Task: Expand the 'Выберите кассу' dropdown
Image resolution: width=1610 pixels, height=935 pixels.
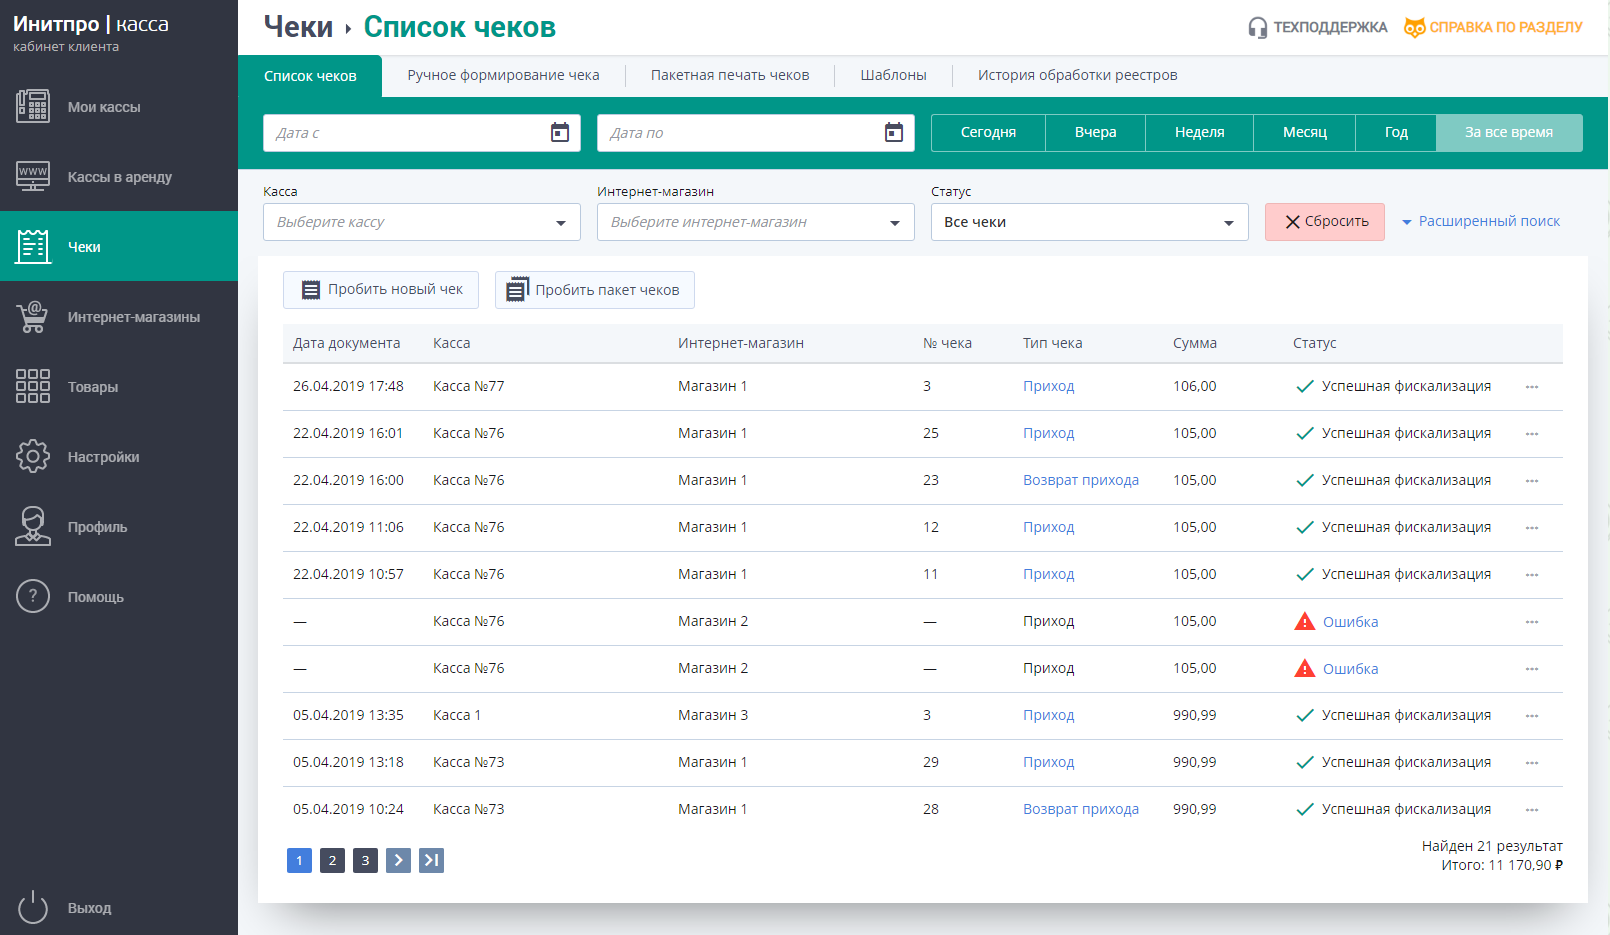Action: tap(421, 222)
